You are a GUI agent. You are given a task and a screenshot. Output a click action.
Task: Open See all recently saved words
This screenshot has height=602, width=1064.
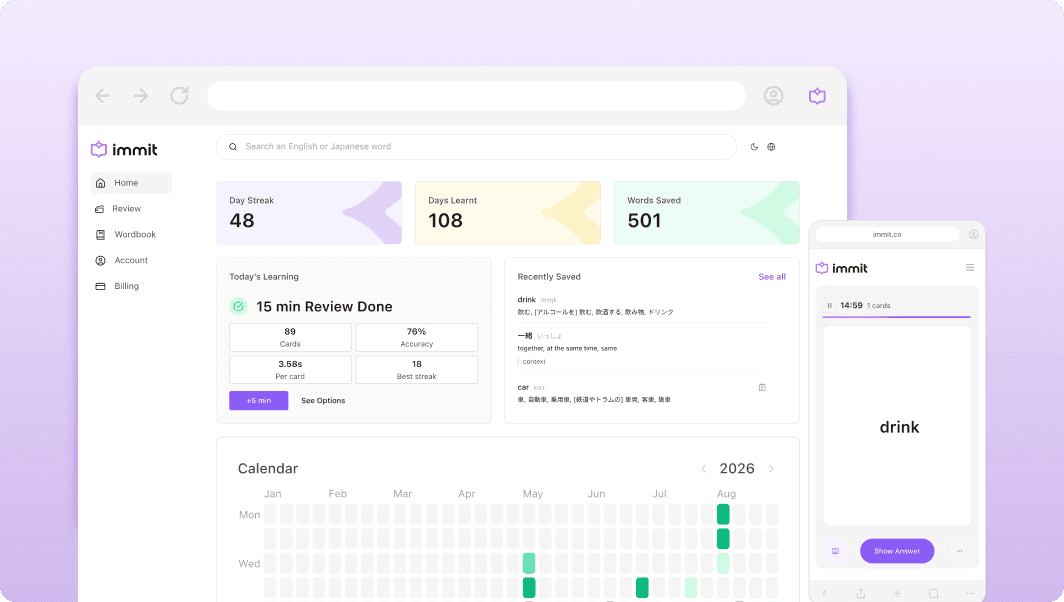[x=772, y=276]
